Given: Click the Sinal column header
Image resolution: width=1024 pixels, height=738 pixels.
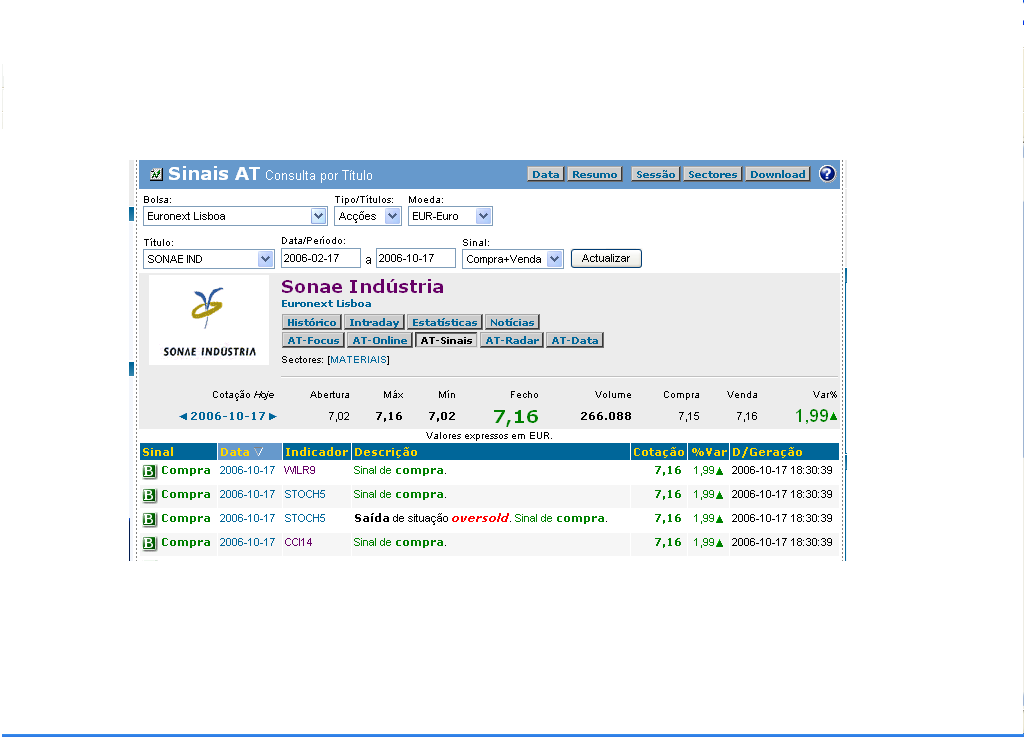Looking at the screenshot, I should click(x=178, y=452).
